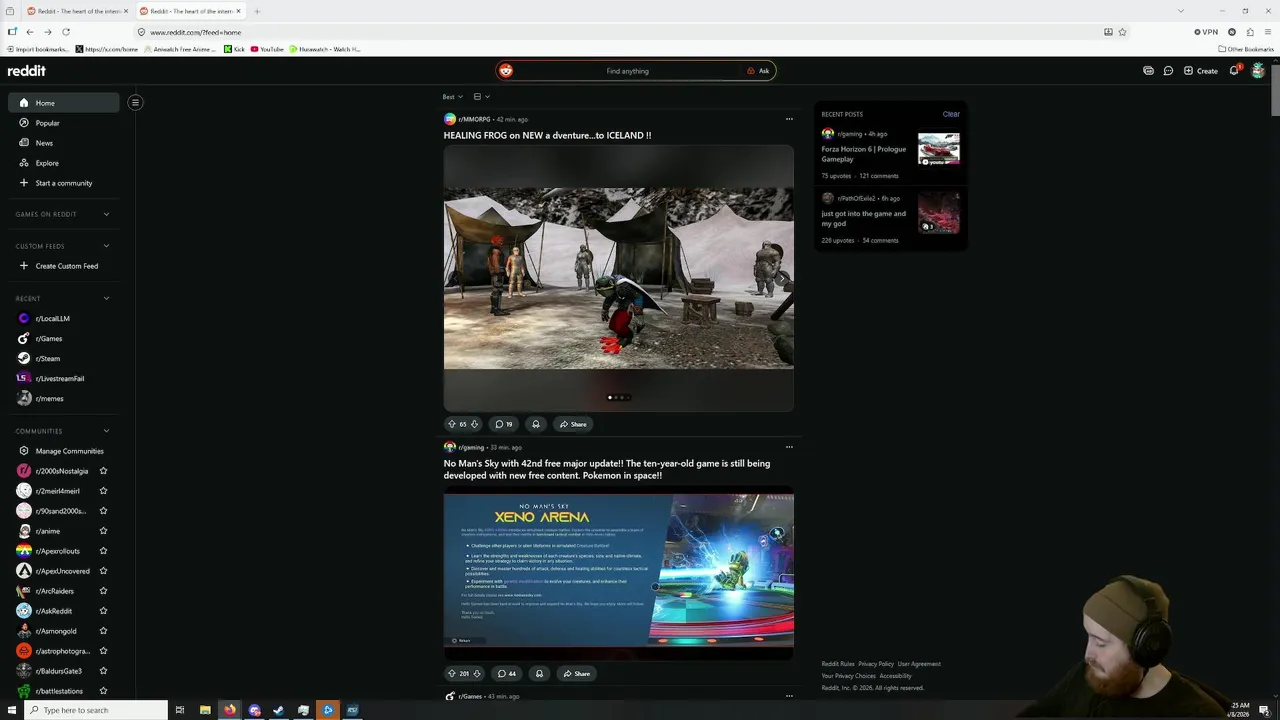Open Steam from the taskbar

(278, 710)
